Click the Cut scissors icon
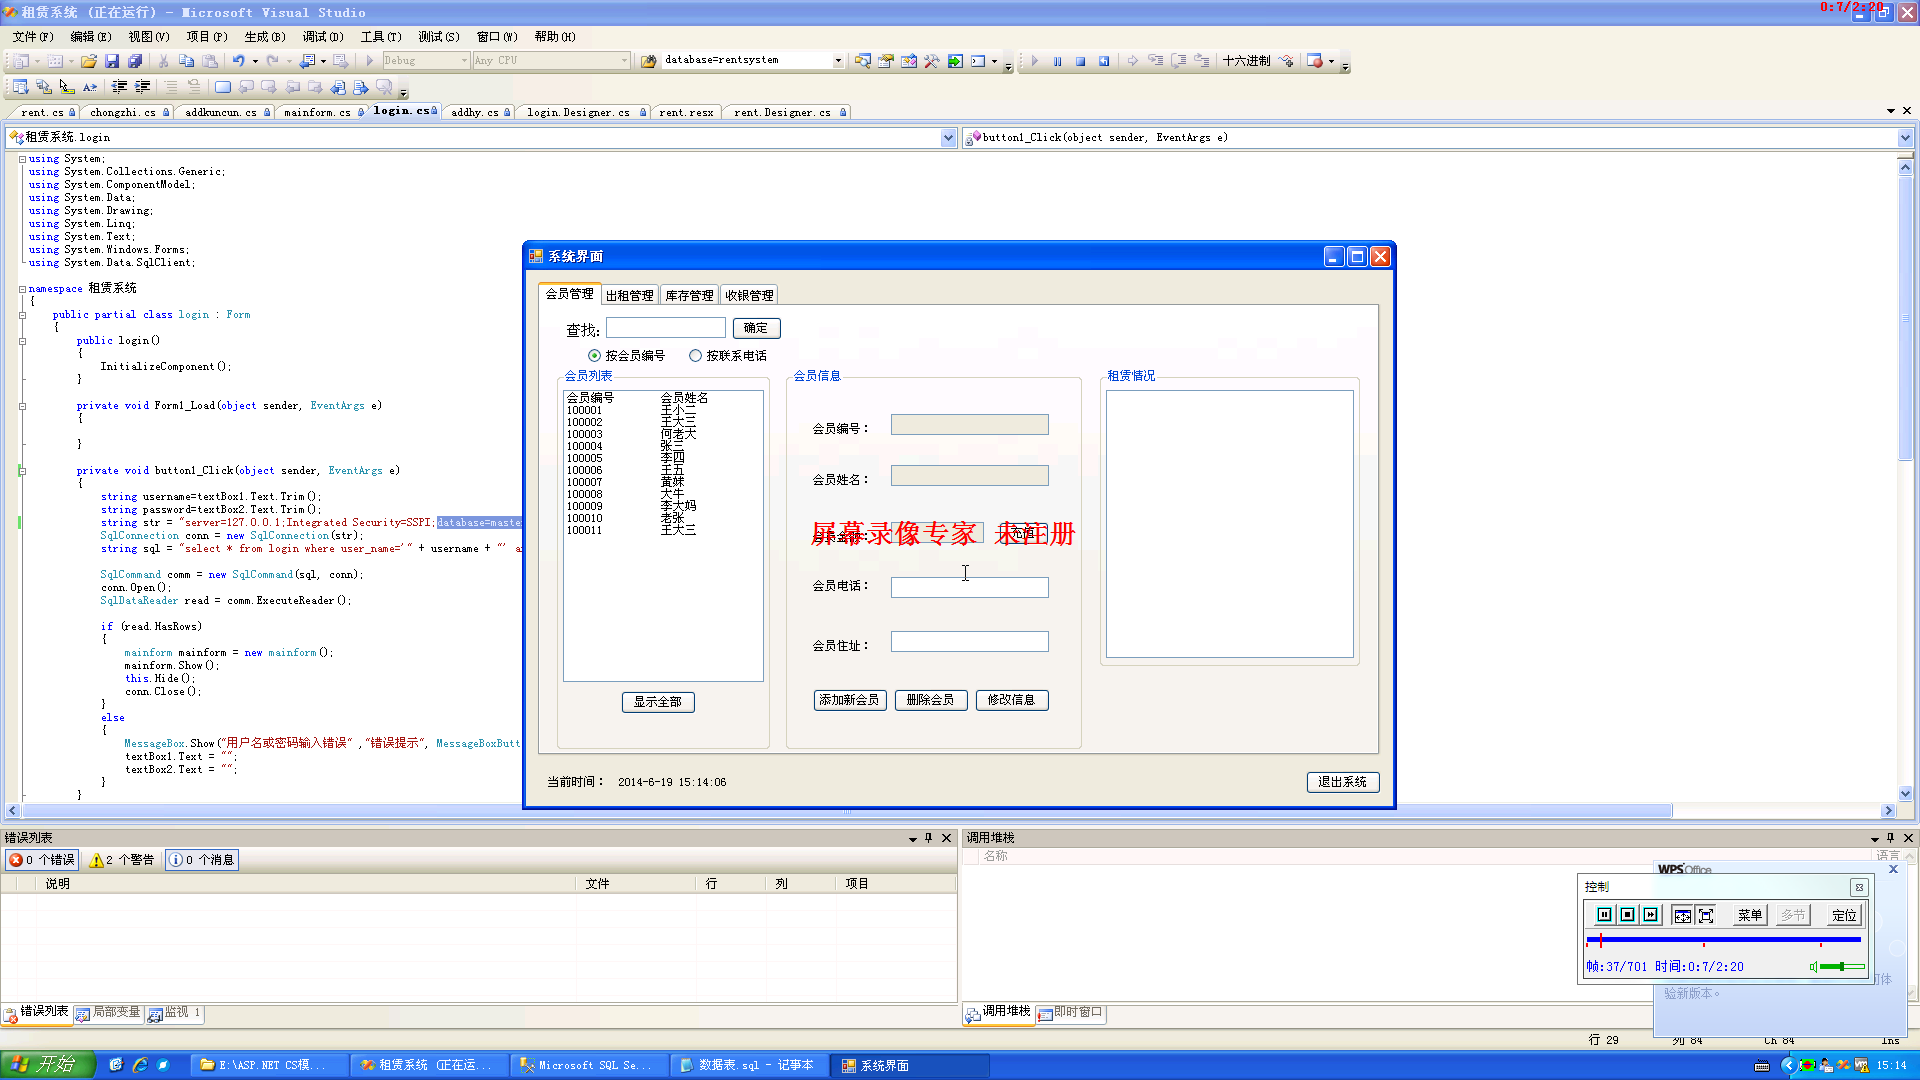The image size is (1920, 1080). click(x=163, y=61)
